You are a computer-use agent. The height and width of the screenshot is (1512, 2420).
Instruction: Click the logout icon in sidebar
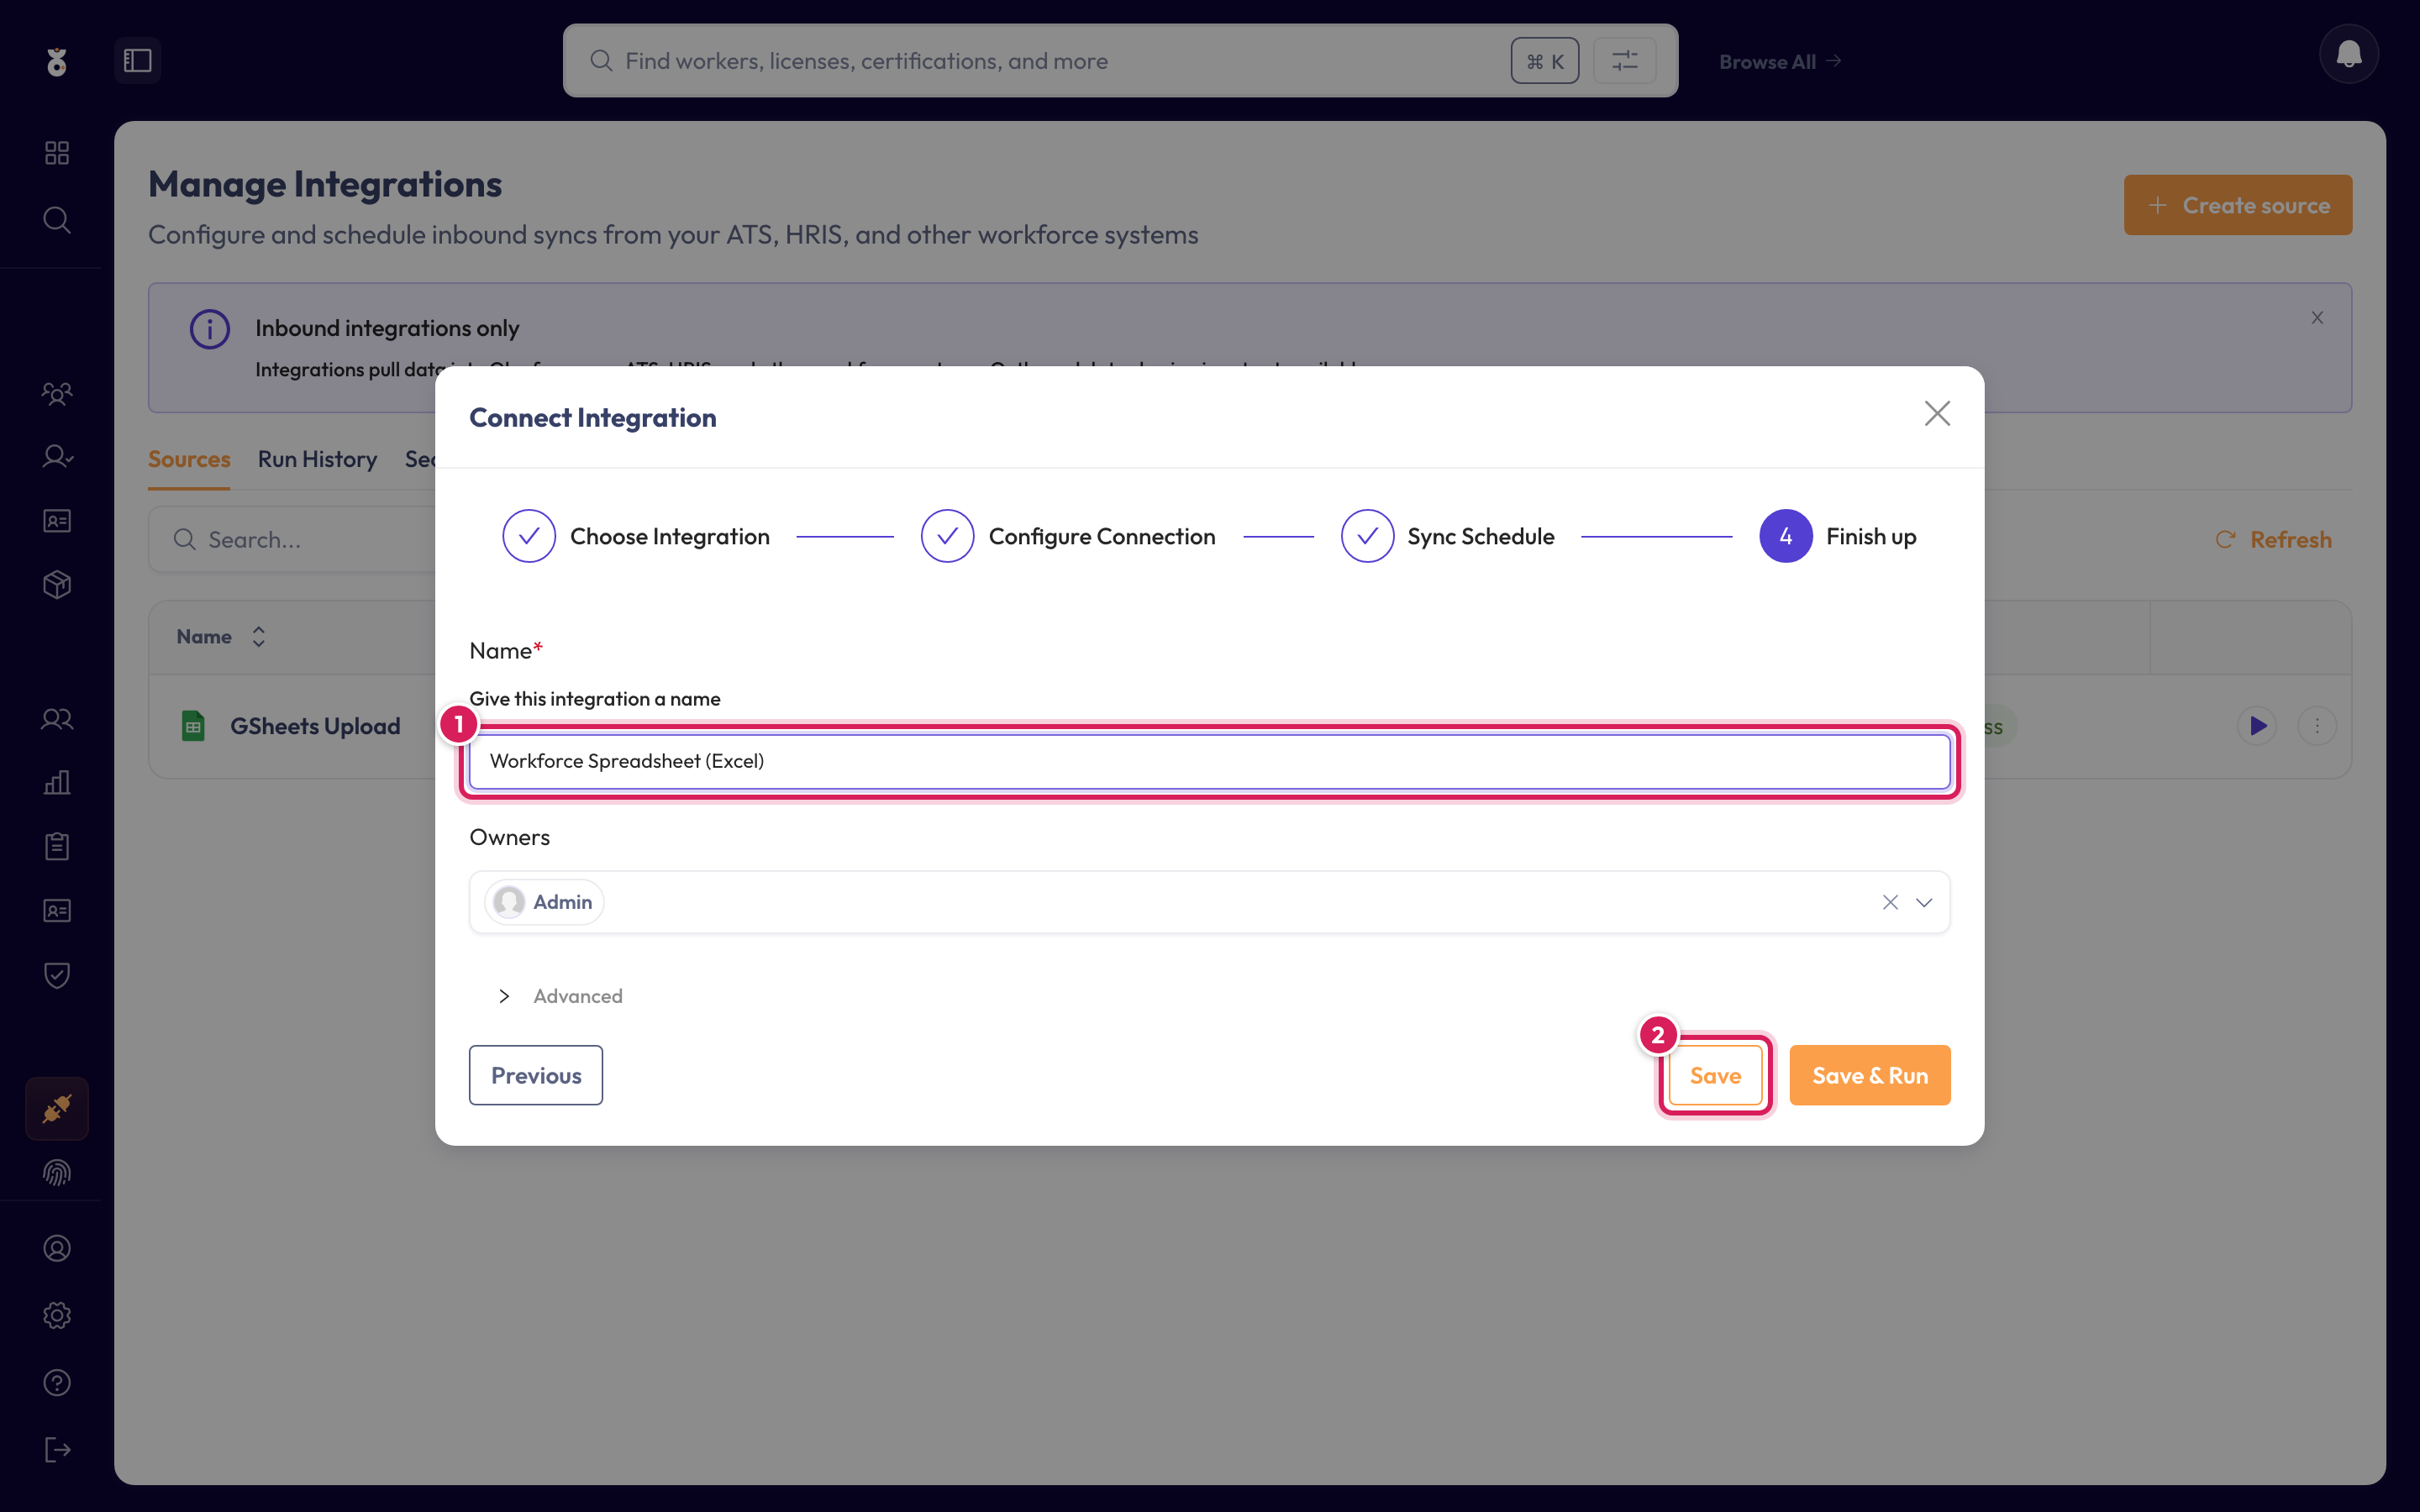coord(57,1449)
